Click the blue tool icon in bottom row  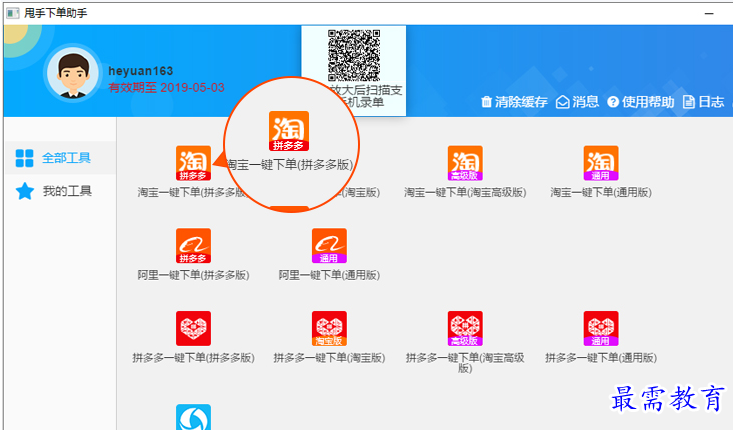coord(193,417)
